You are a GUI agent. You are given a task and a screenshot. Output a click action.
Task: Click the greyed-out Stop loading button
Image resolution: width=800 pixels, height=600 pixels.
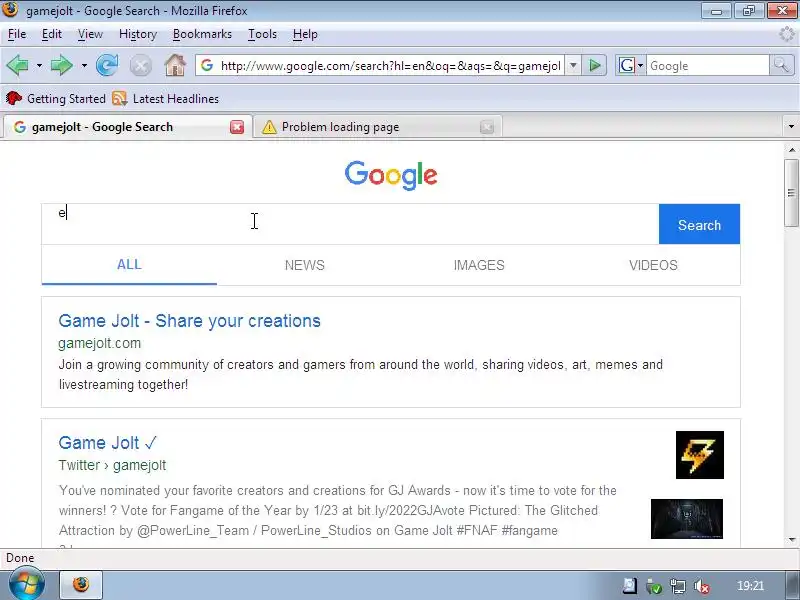(141, 66)
